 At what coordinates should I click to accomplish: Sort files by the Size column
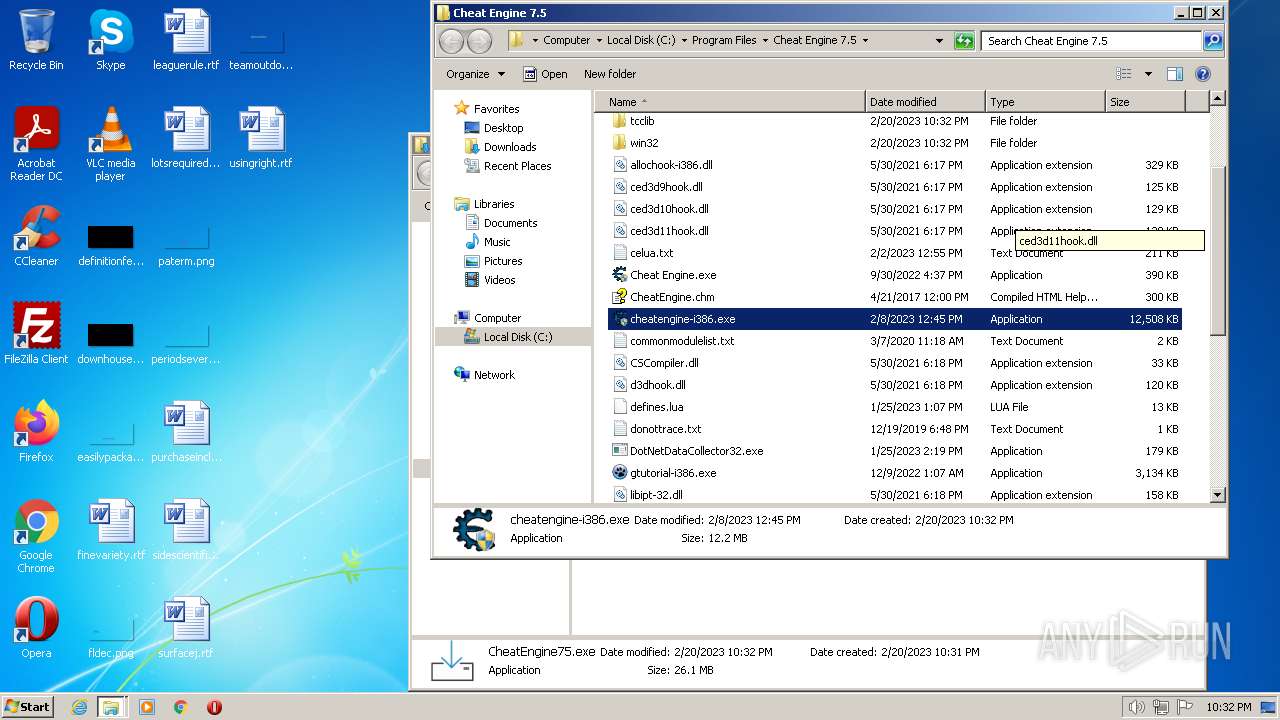pos(1145,102)
